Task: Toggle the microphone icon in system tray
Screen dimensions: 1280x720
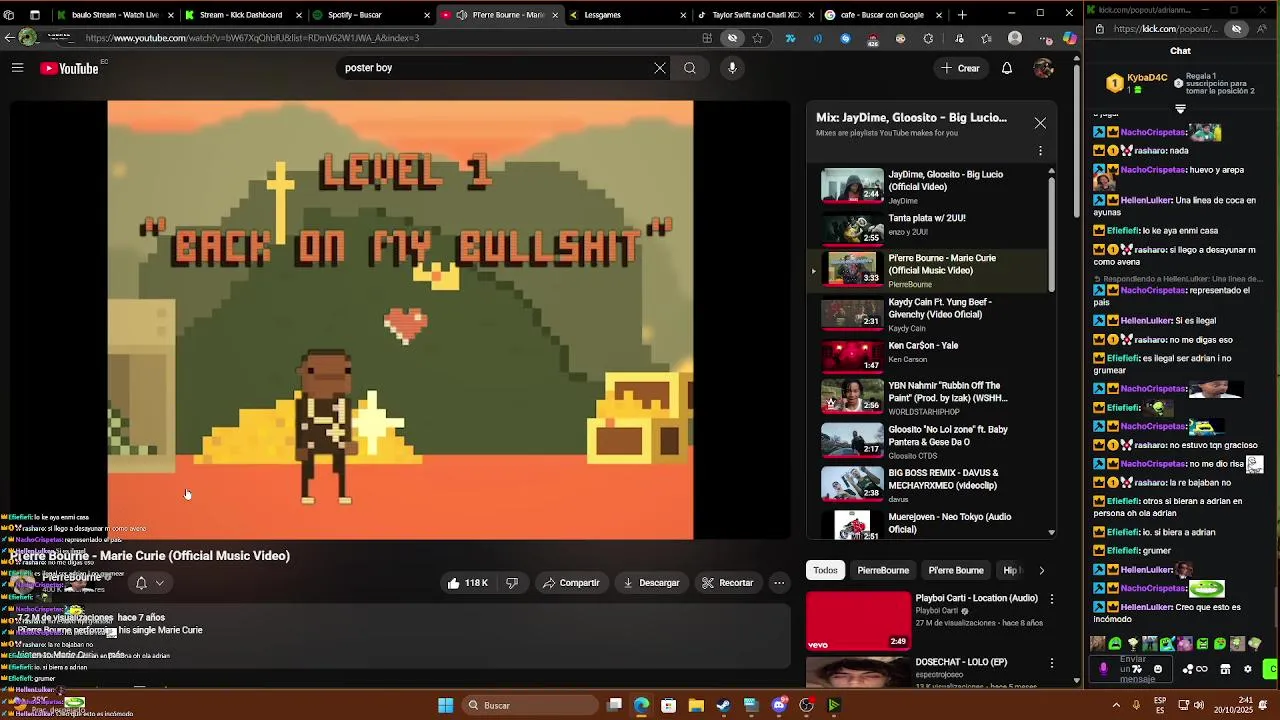Action: 1136,705
